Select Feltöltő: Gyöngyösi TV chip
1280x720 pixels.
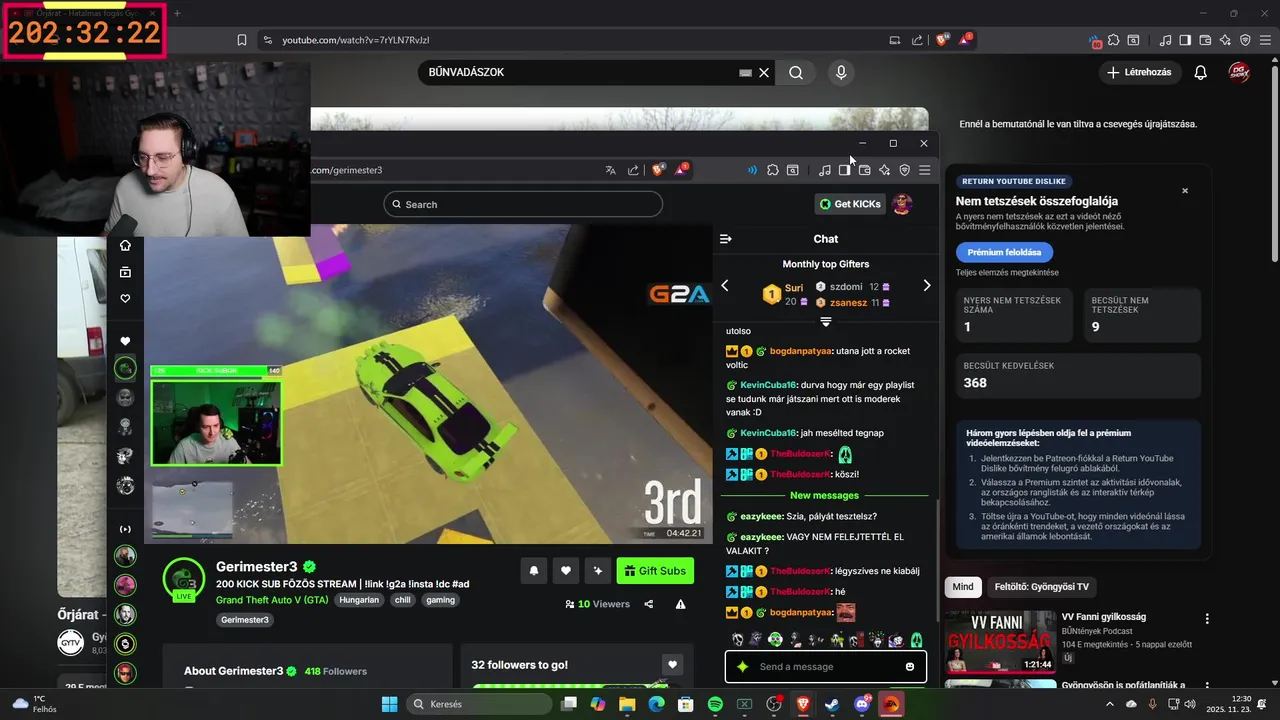click(1042, 587)
